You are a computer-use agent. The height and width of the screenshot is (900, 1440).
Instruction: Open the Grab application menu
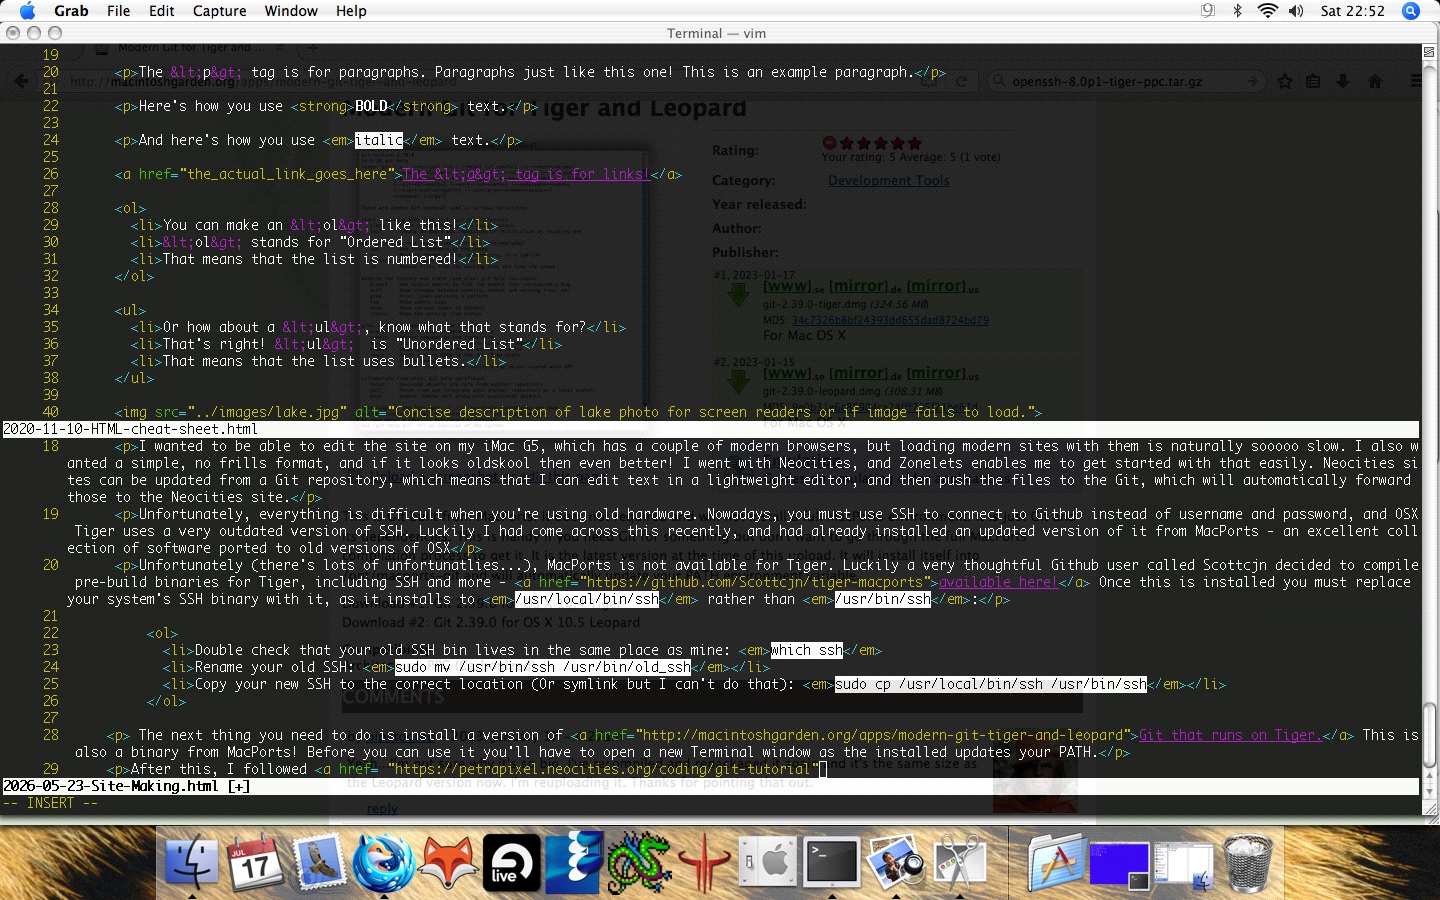point(71,11)
